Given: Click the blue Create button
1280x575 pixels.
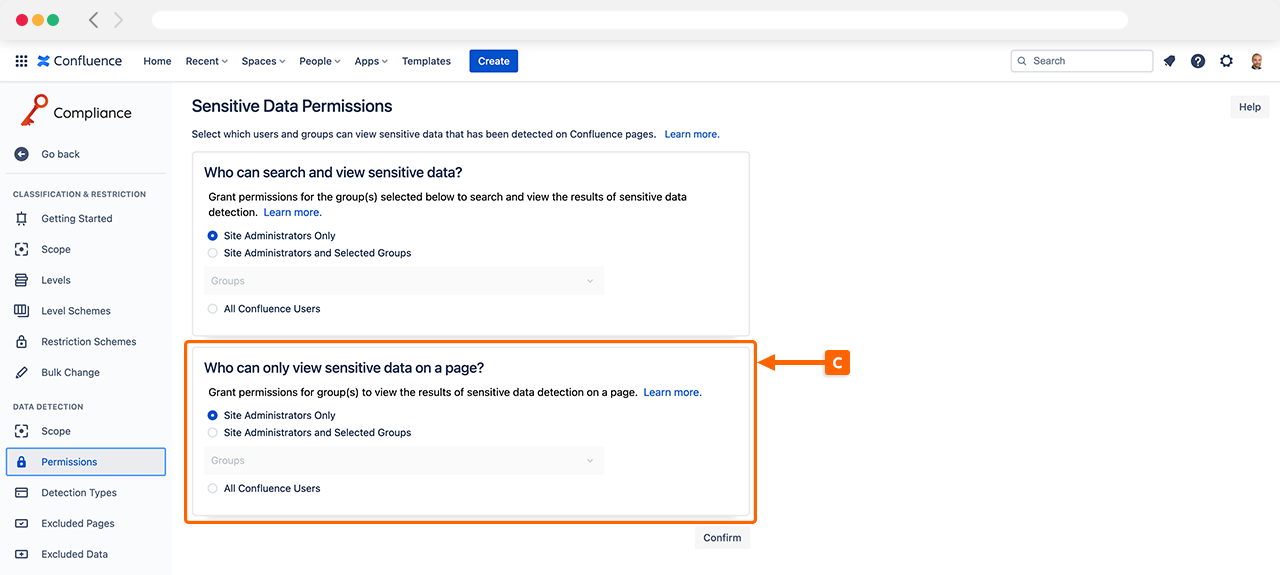Looking at the screenshot, I should 493,61.
